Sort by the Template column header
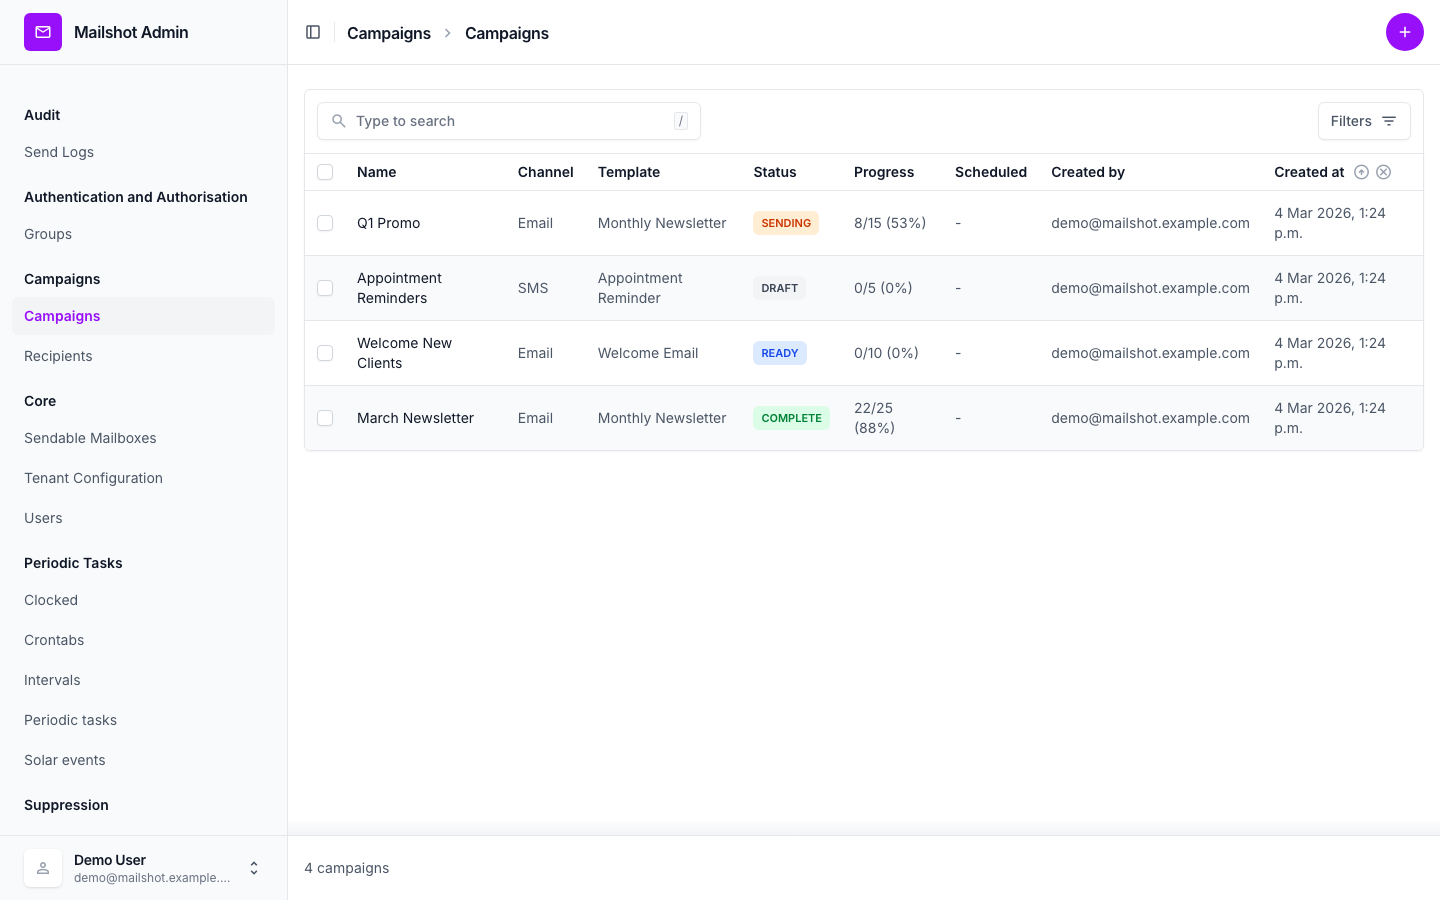Screen dimensions: 1440x900 tap(629, 172)
